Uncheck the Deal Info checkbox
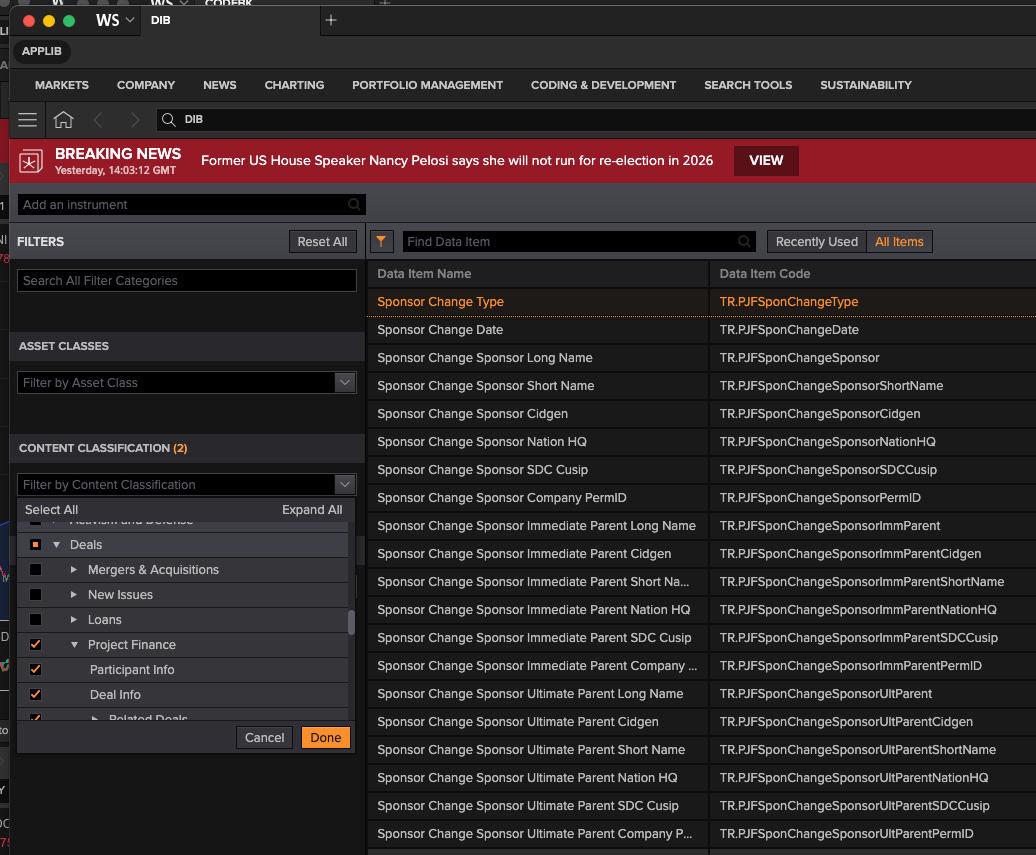1036x855 pixels. click(36, 695)
